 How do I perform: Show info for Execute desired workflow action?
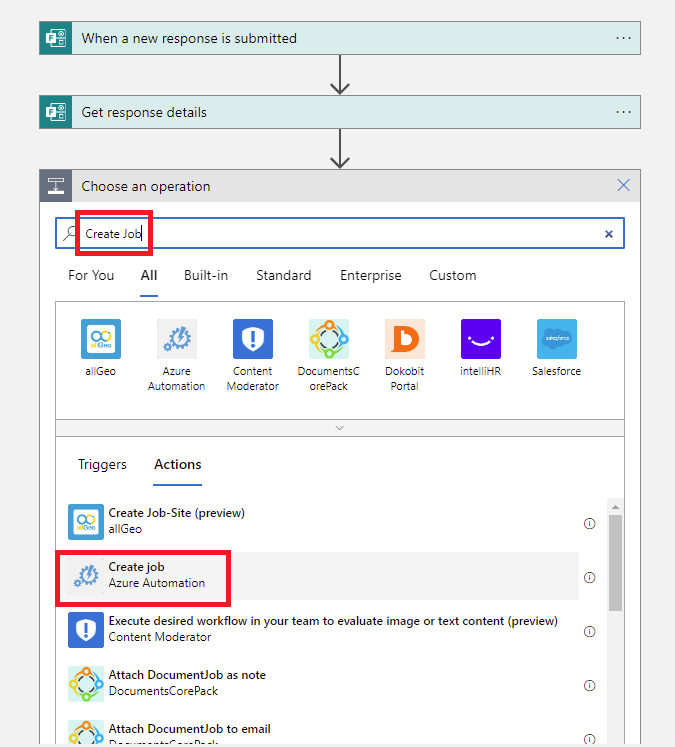coord(589,631)
